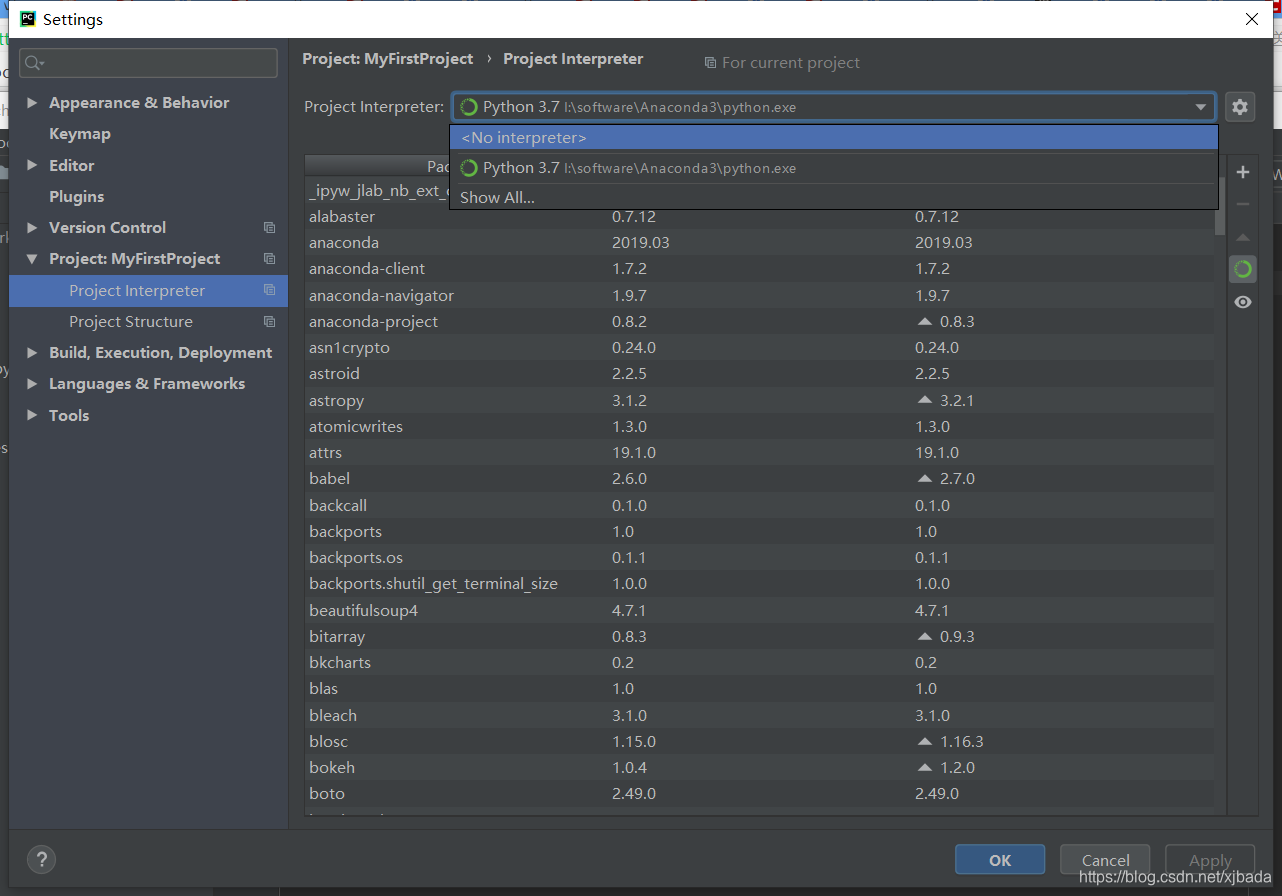
Task: Close the Settings dialog window
Action: click(x=1251, y=19)
